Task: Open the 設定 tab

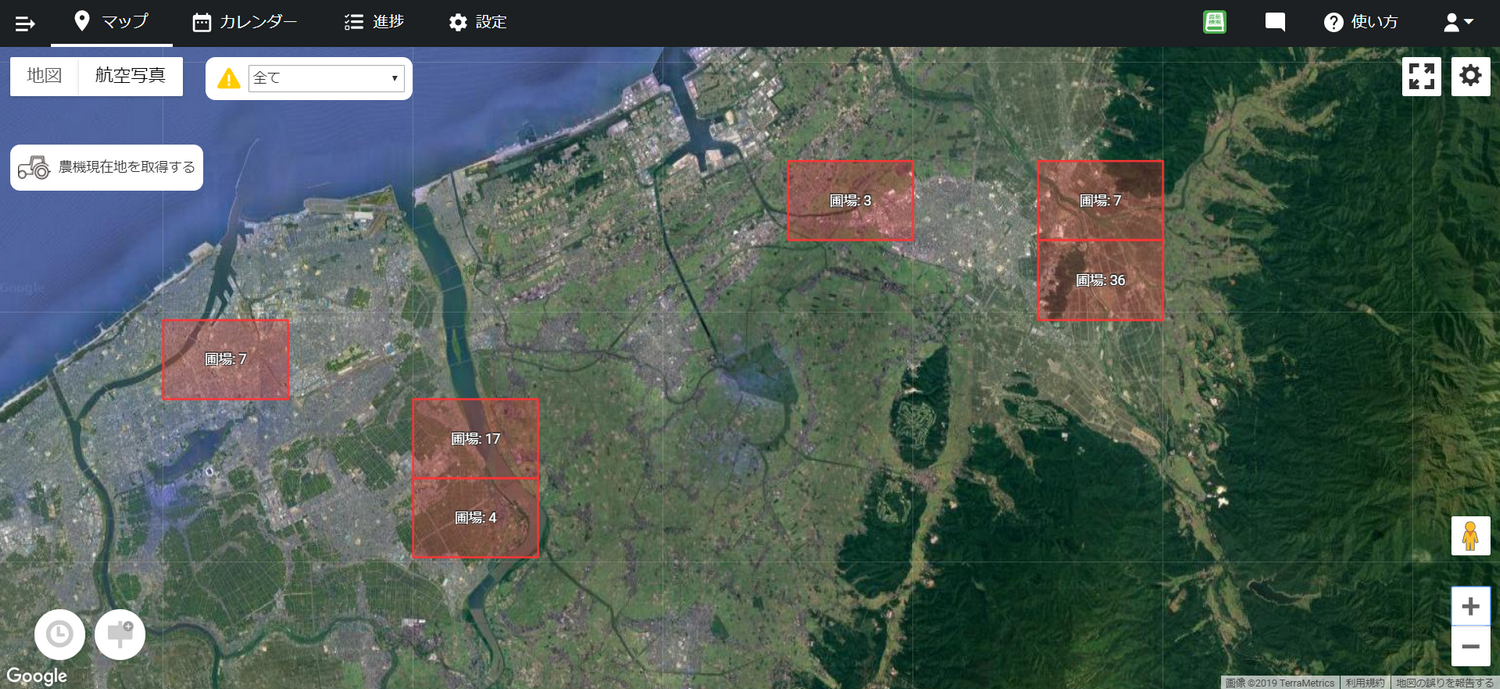Action: pyautogui.click(x=478, y=22)
